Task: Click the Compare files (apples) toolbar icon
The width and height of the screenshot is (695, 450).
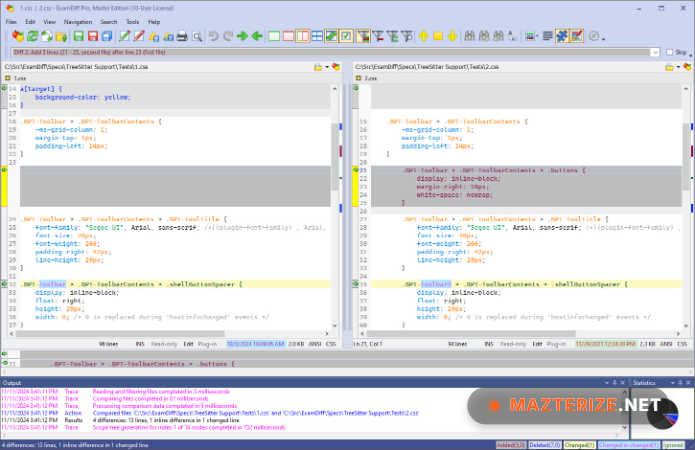Action: pyautogui.click(x=18, y=36)
